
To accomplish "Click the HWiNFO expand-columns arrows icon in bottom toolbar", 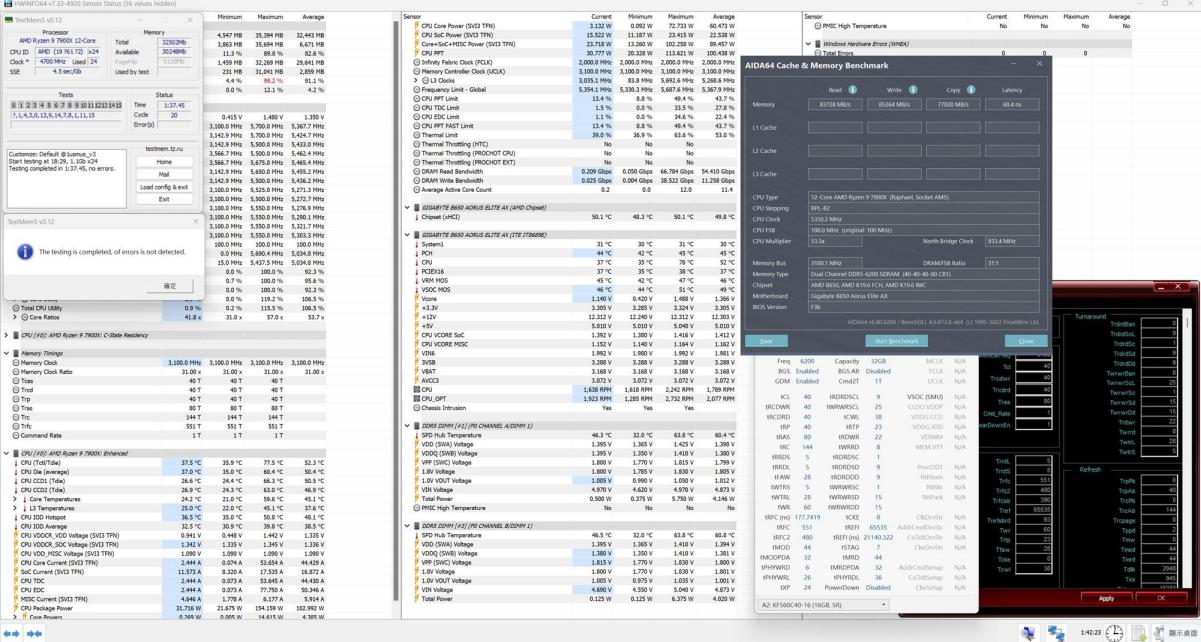I will [9, 633].
